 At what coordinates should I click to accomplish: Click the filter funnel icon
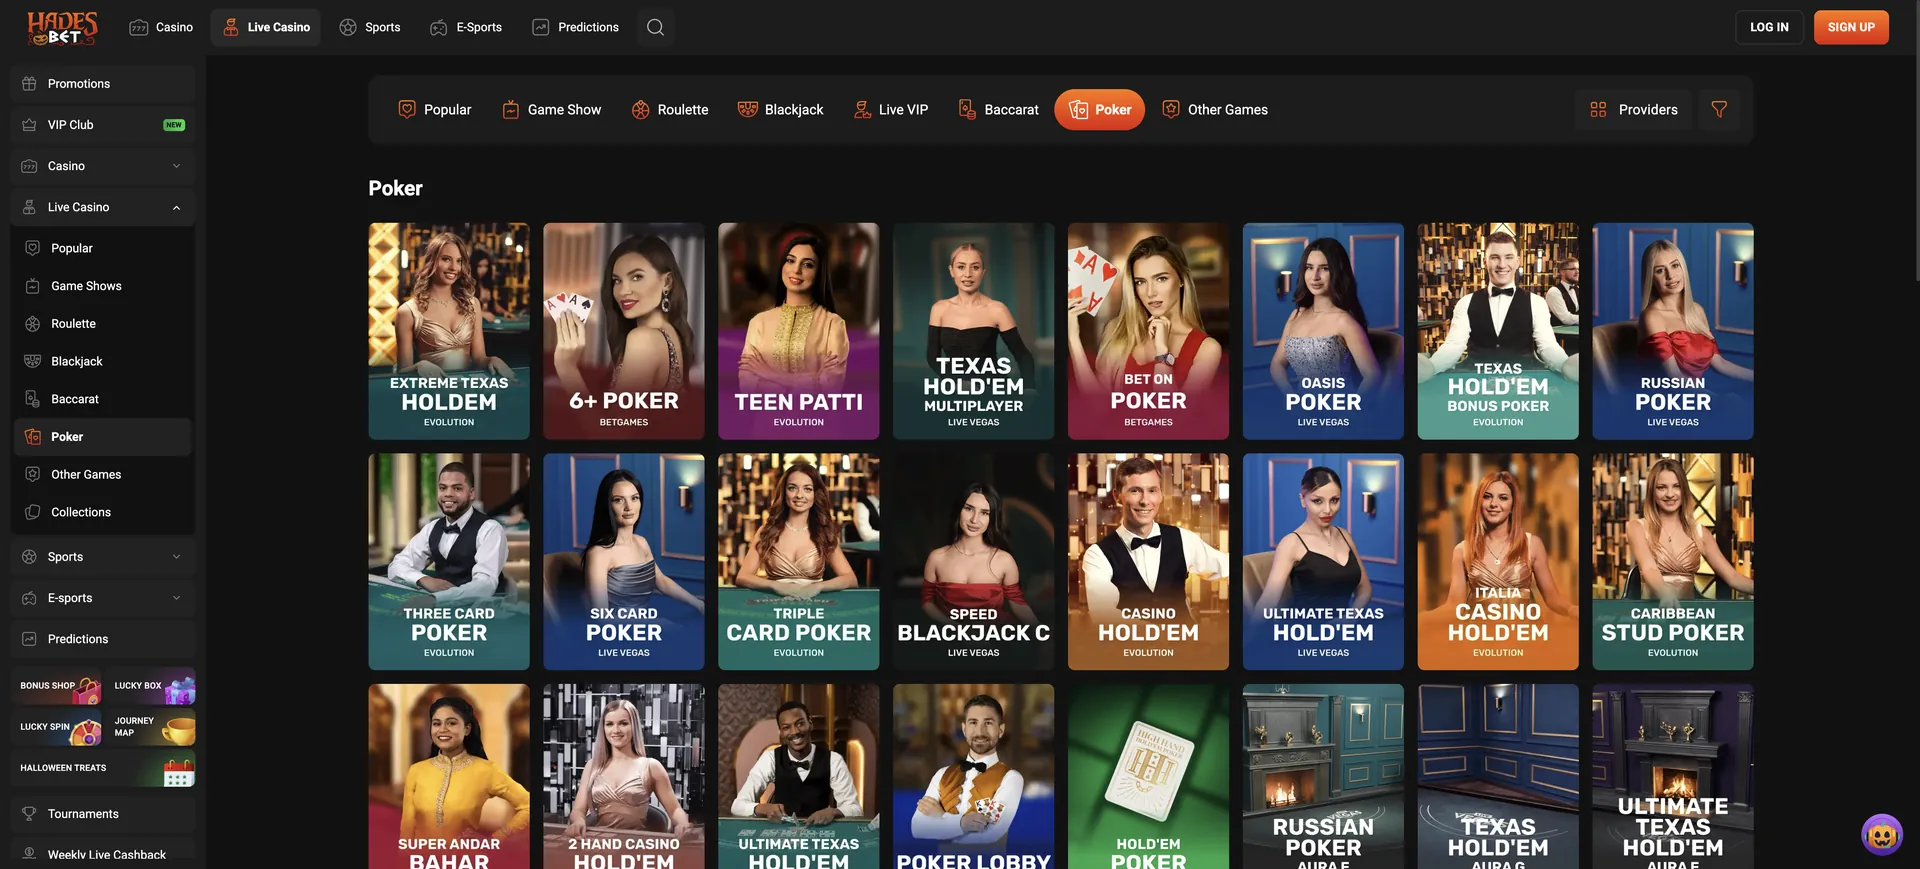point(1719,109)
